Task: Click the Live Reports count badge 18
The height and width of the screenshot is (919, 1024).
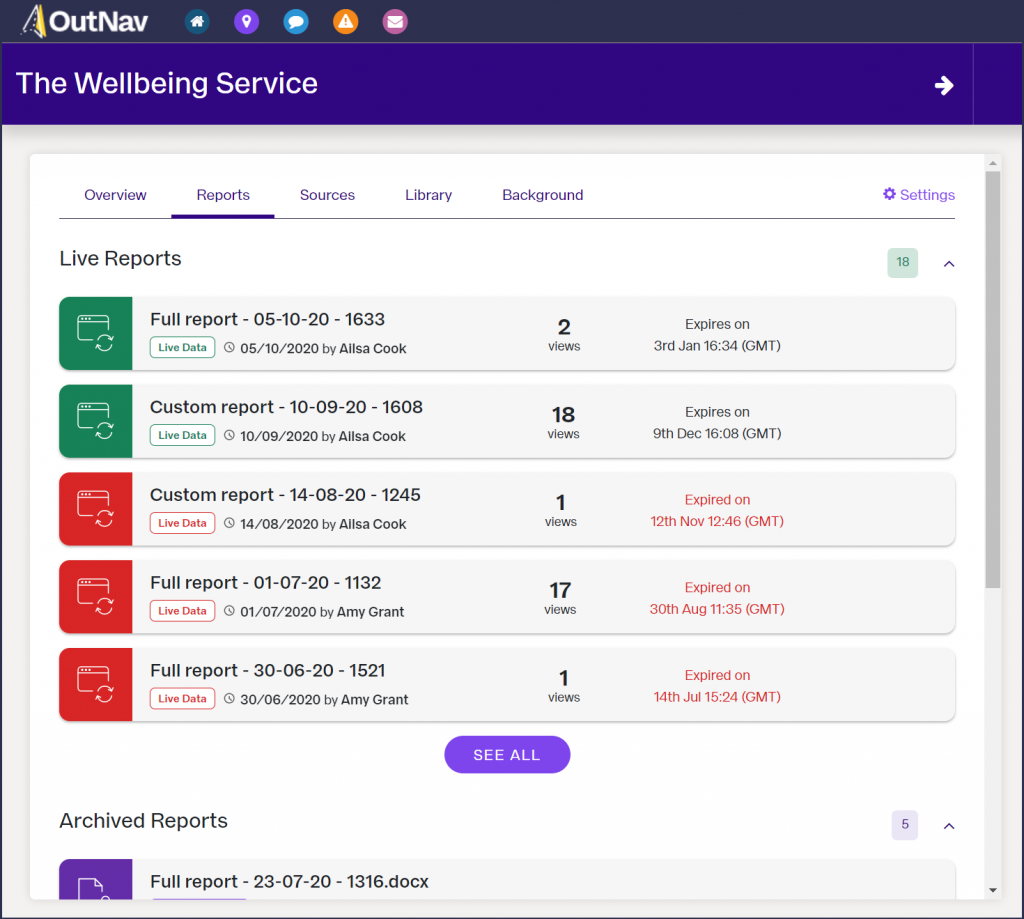Action: click(903, 263)
